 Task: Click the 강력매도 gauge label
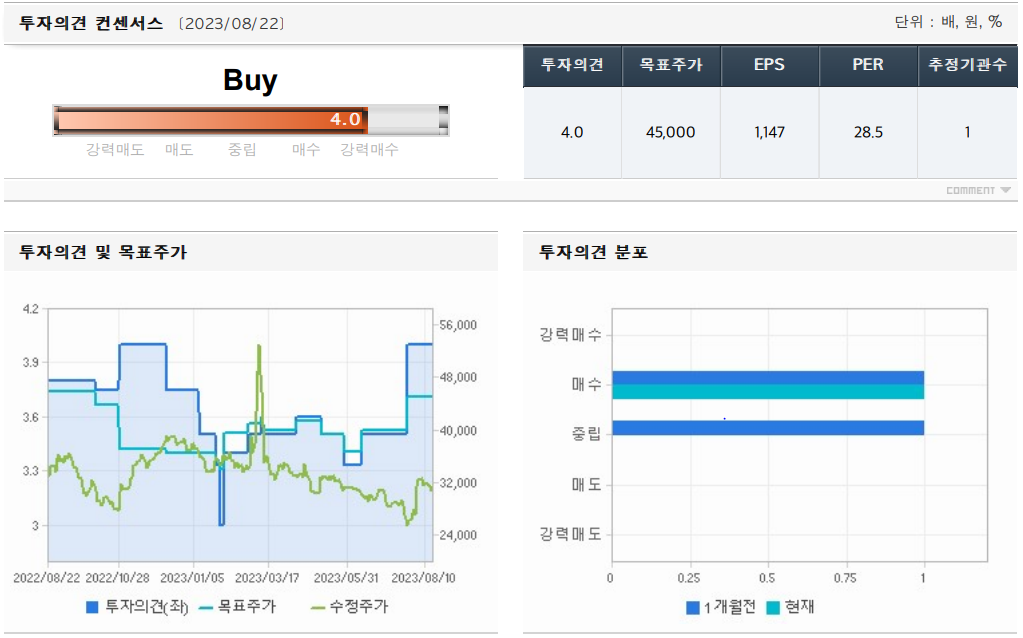point(115,149)
